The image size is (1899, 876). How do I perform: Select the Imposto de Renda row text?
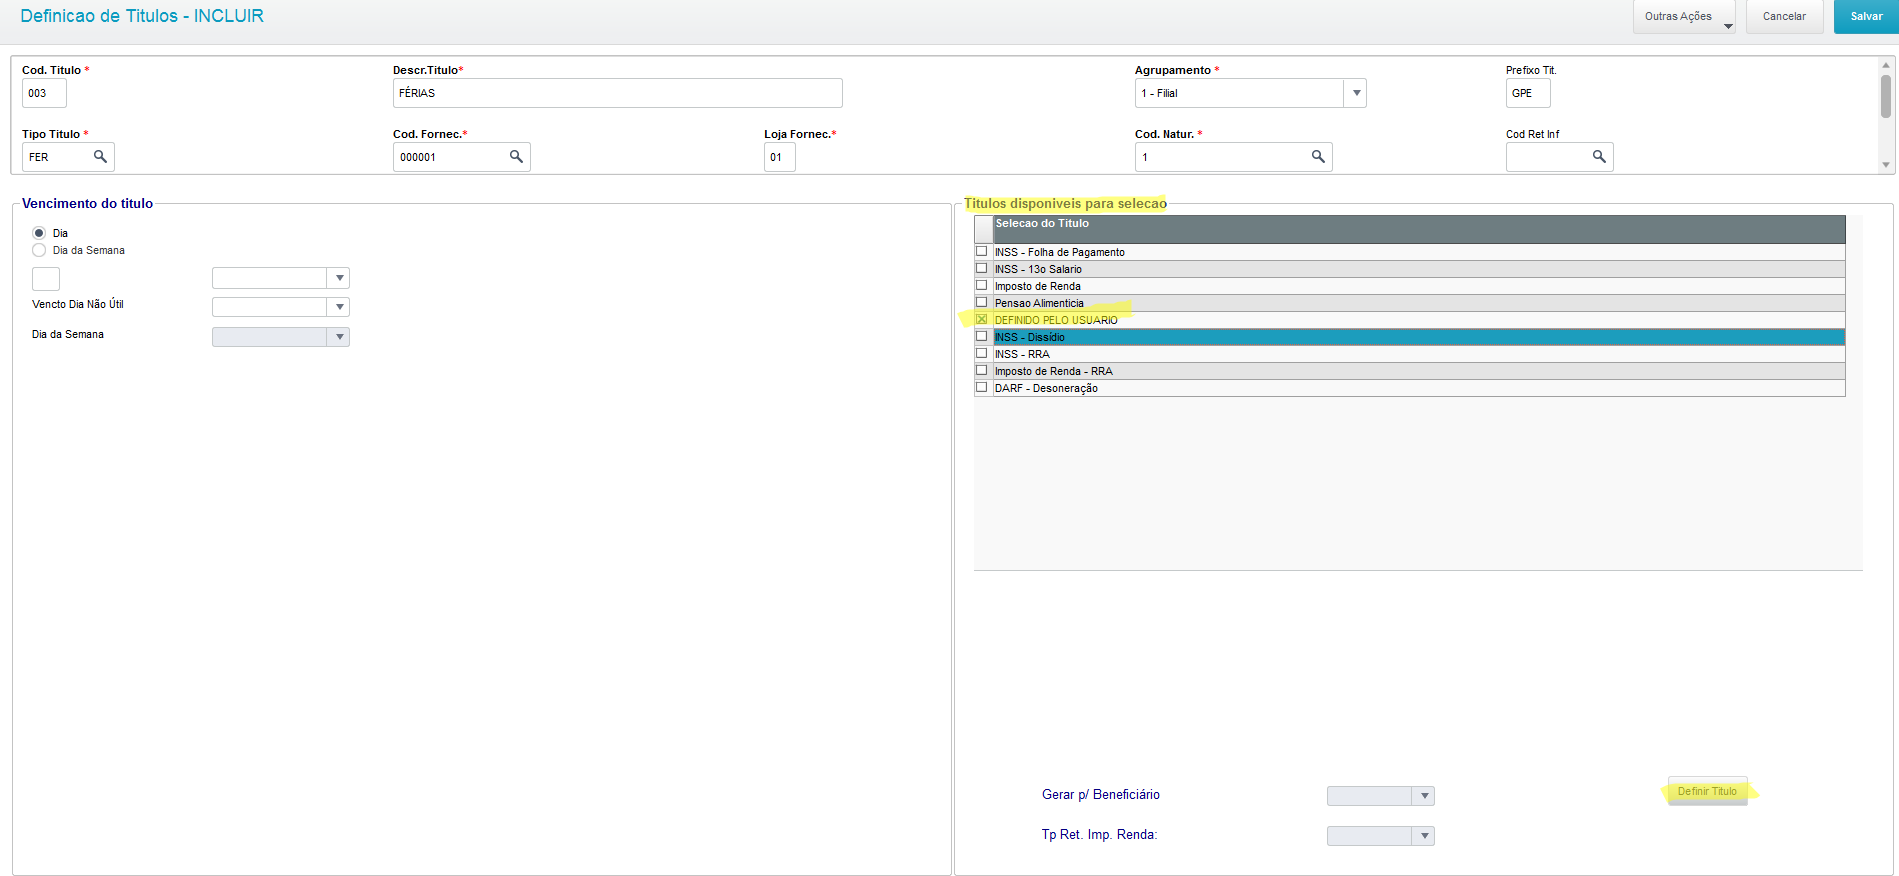[x=1037, y=286]
